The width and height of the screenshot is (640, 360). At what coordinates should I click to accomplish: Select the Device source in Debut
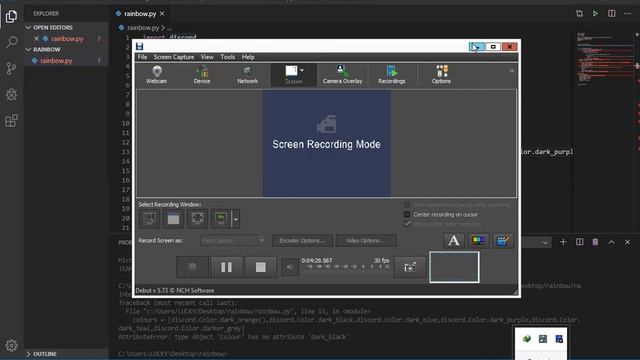click(x=202, y=75)
